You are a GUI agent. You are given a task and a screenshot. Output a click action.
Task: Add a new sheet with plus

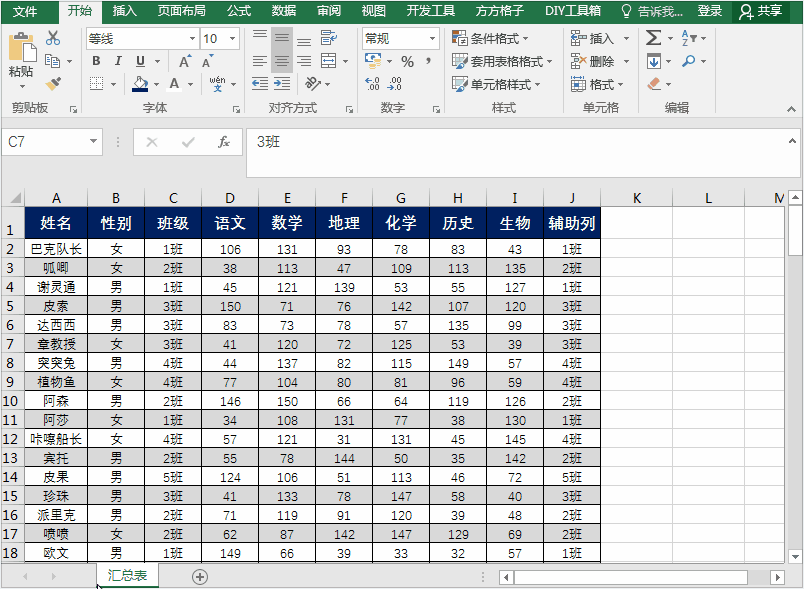(x=199, y=577)
